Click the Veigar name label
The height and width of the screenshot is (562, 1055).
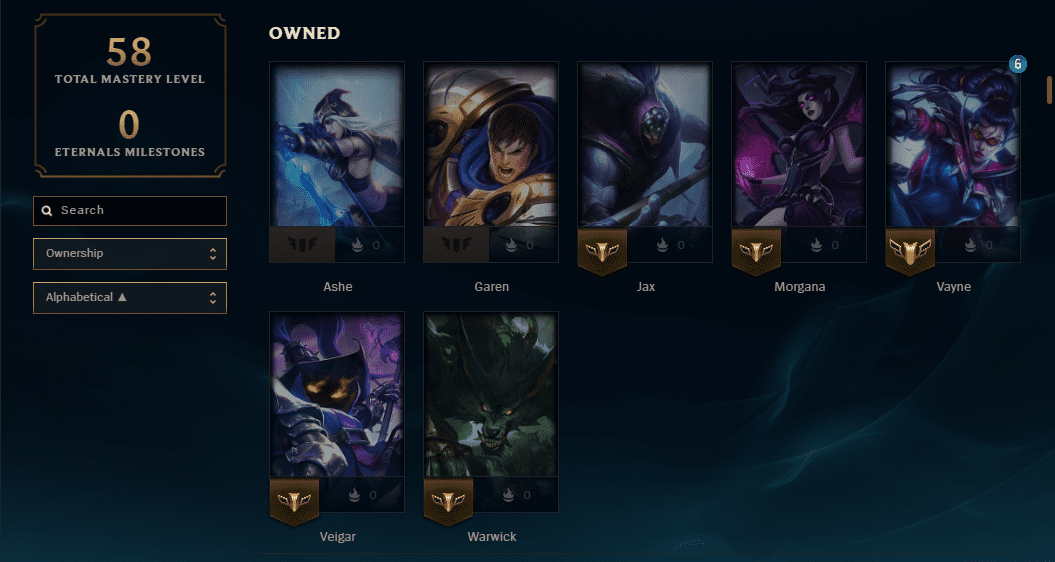coord(337,536)
